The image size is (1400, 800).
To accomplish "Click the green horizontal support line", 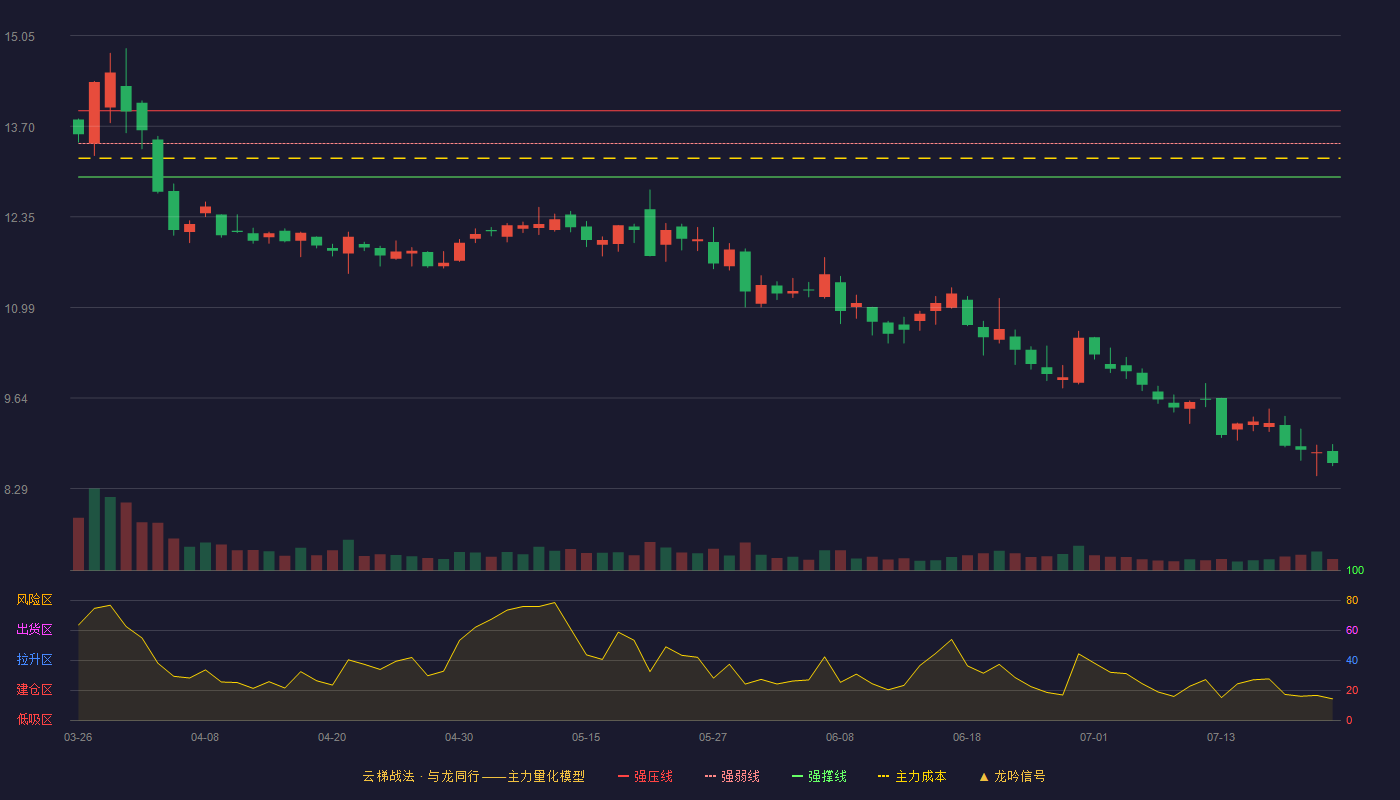I will pos(709,177).
